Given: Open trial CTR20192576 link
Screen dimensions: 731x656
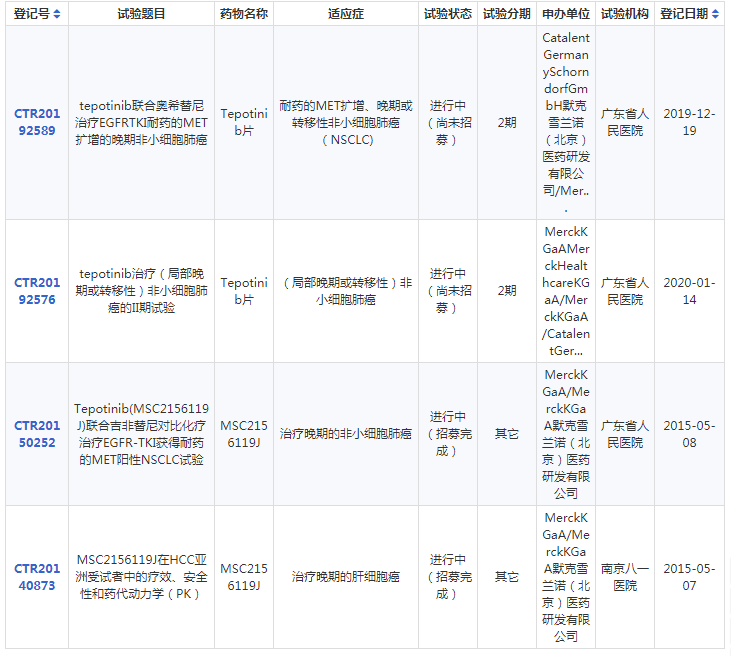Looking at the screenshot, I should [37, 291].
